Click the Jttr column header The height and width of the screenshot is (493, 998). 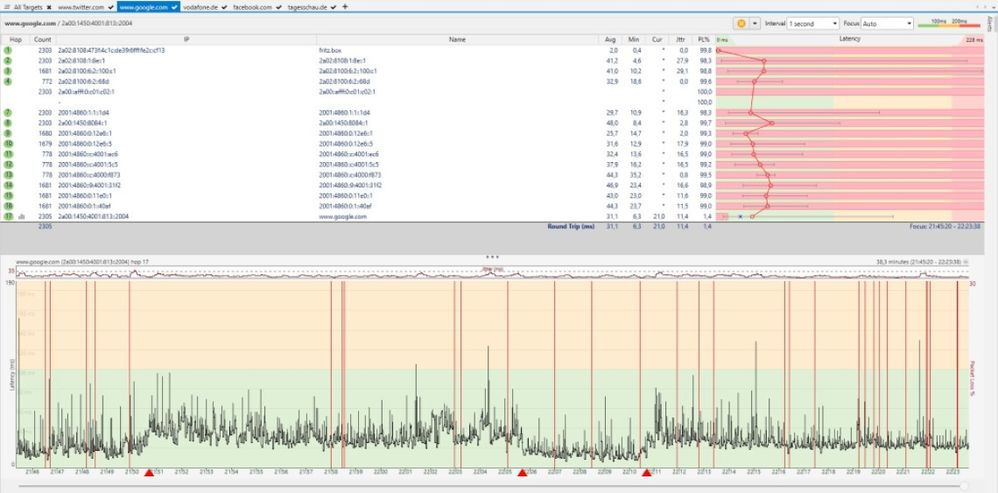click(x=680, y=39)
